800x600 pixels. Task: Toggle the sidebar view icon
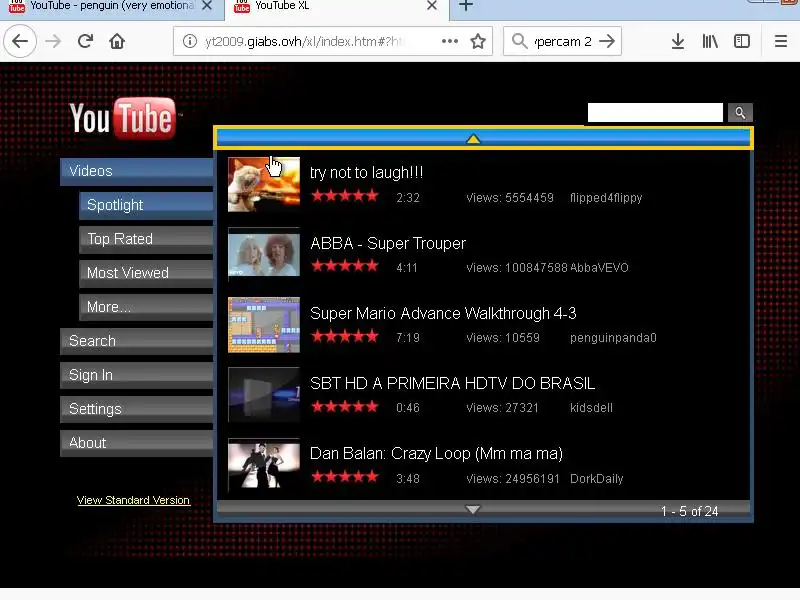(742, 41)
